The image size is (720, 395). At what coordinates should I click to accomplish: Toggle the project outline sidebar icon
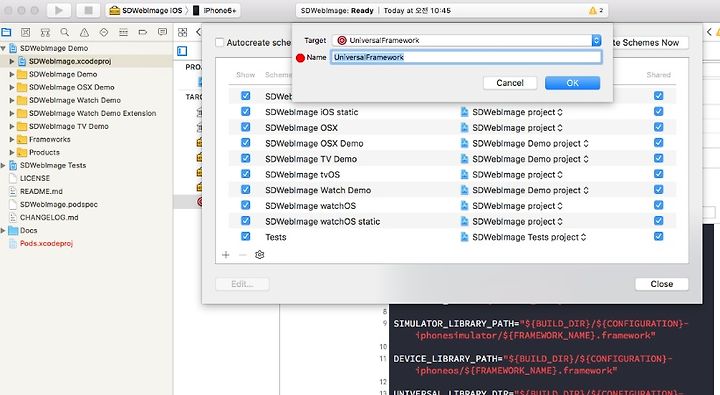click(182, 51)
